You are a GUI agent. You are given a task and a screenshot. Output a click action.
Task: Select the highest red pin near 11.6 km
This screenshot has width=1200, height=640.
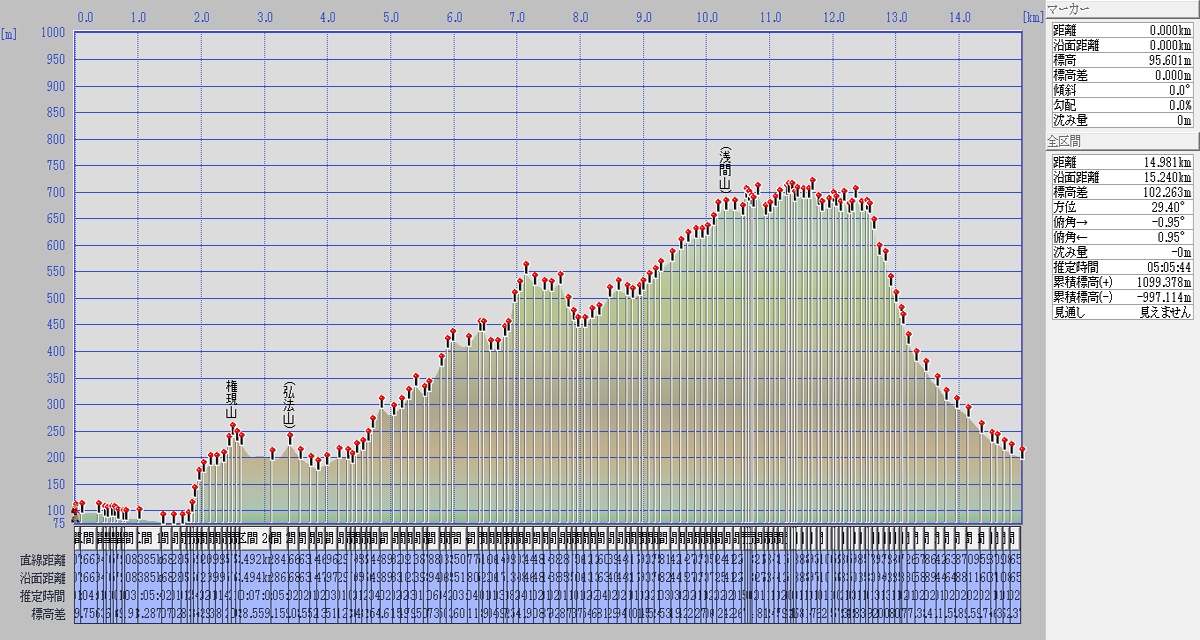(x=812, y=182)
